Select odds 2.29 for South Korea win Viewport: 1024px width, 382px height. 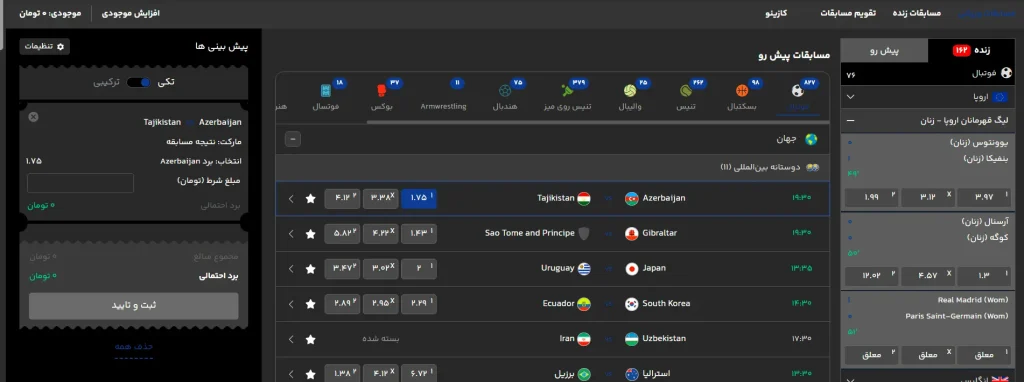click(x=419, y=304)
